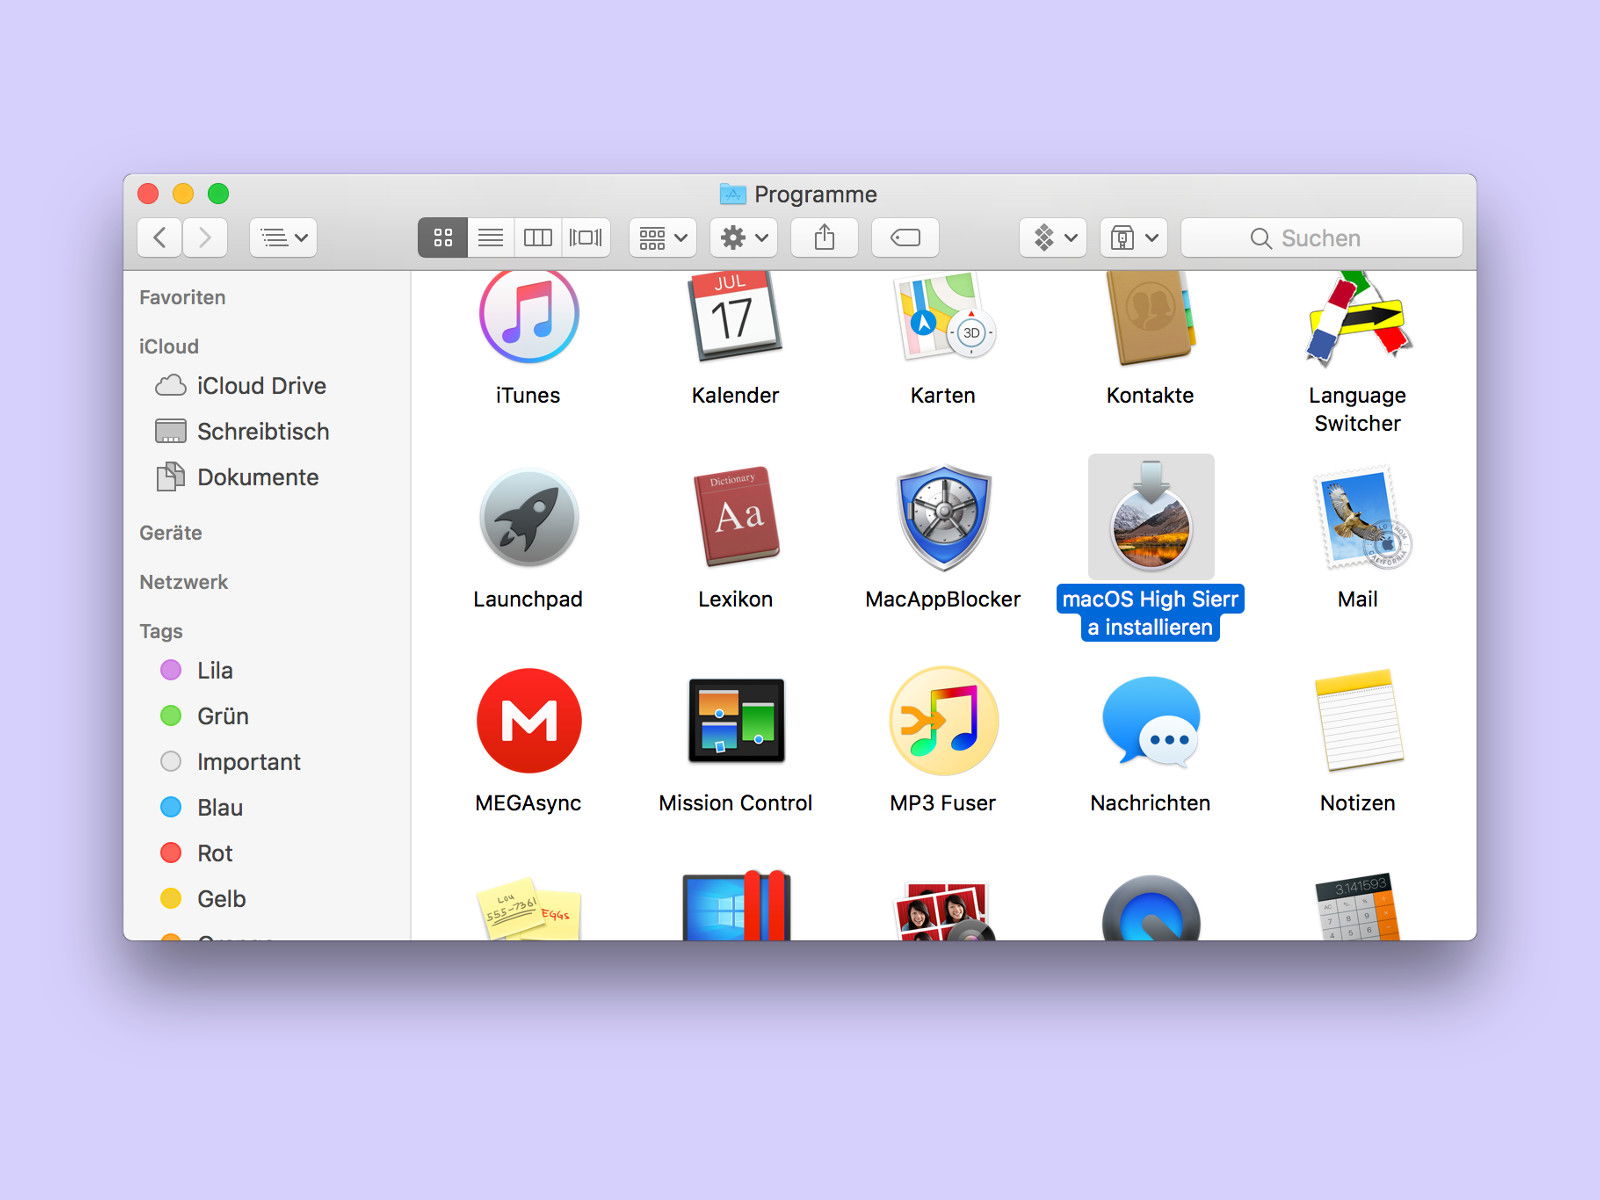Click the edit tags button
The width and height of the screenshot is (1600, 1200).
click(905, 237)
